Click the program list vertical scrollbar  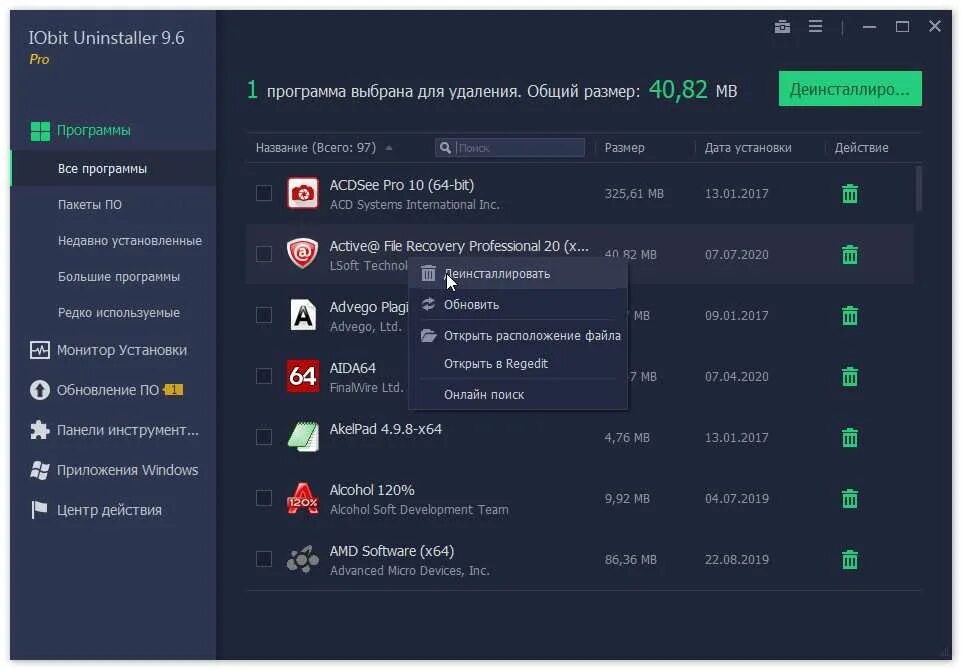coord(918,189)
